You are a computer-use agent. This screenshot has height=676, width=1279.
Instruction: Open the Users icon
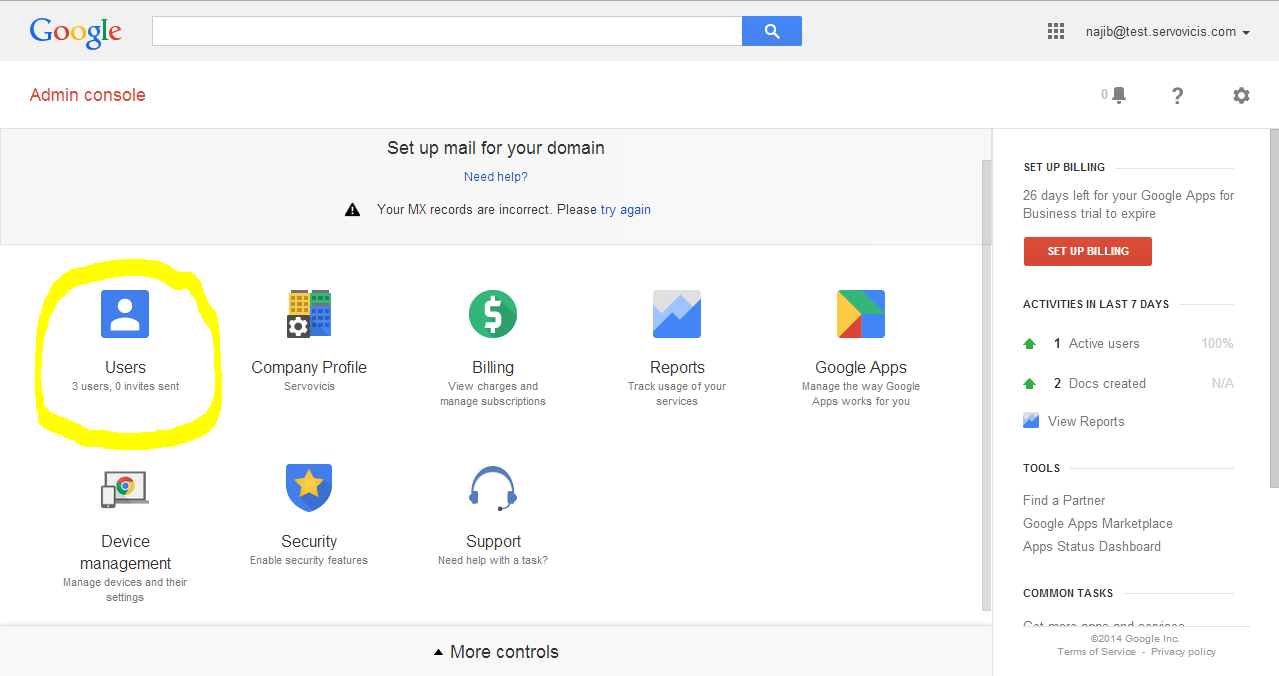pos(125,314)
